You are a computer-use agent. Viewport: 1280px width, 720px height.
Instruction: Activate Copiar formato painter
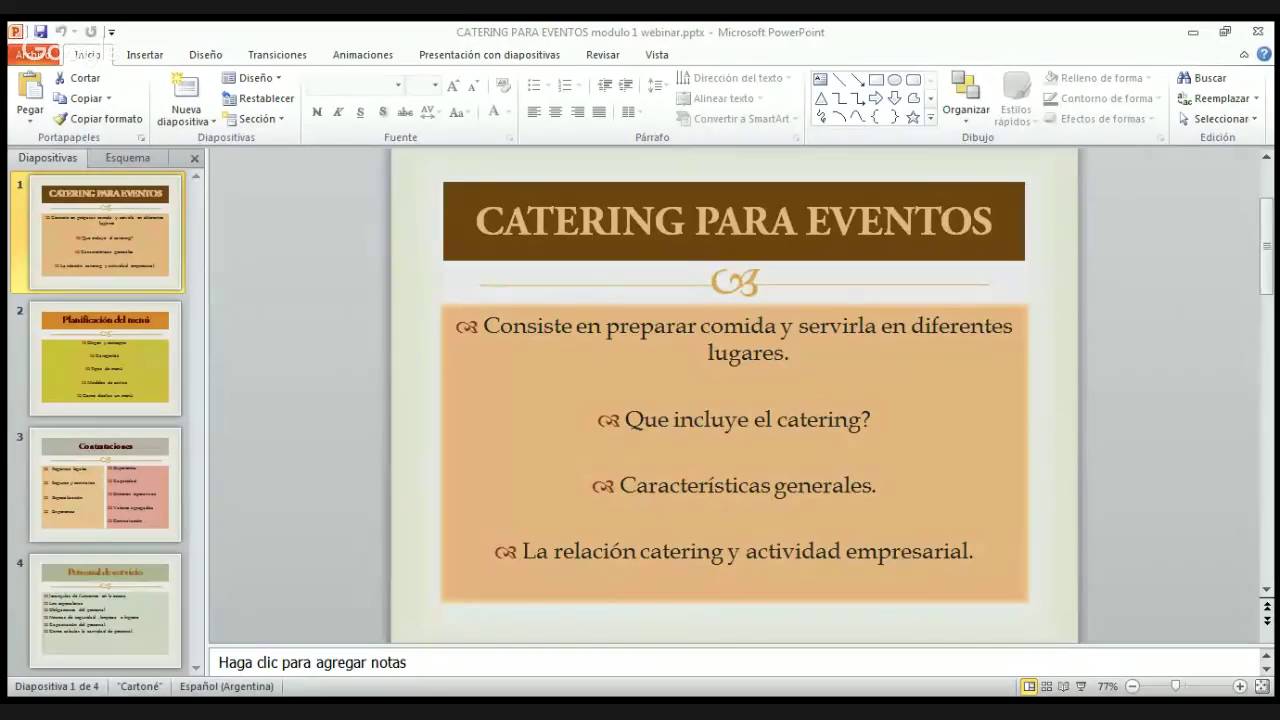pyautogui.click(x=98, y=119)
